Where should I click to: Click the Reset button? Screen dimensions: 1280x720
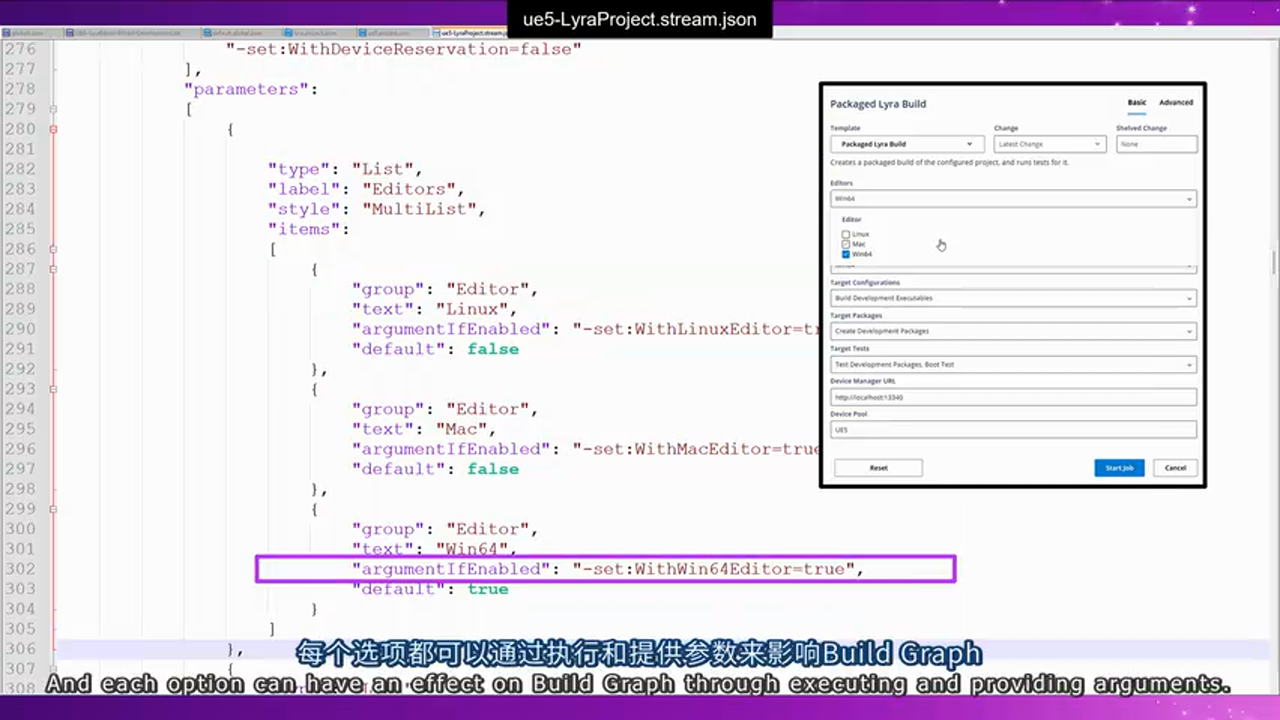tap(878, 468)
